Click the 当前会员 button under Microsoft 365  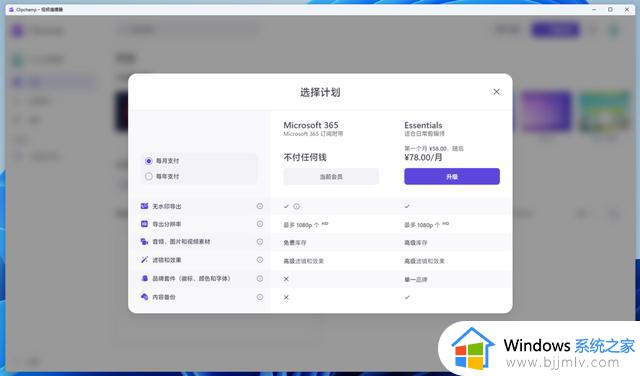(331, 177)
